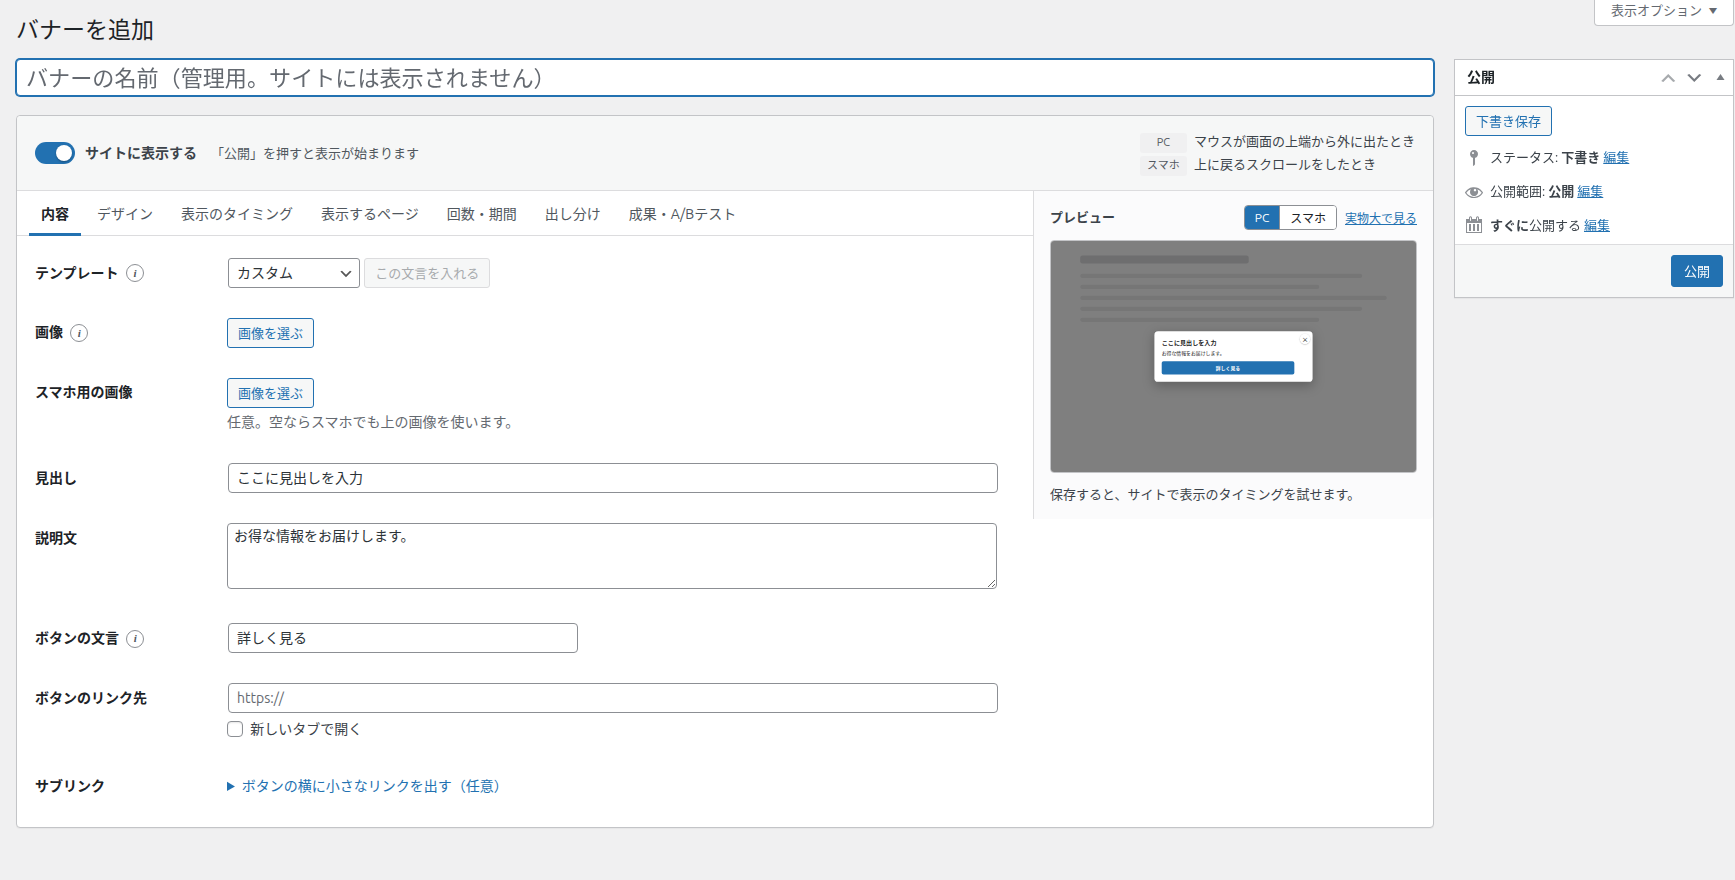Image resolution: width=1735 pixels, height=880 pixels.
Task: Collapse the 公開 panel with triangle icon
Action: click(1720, 77)
